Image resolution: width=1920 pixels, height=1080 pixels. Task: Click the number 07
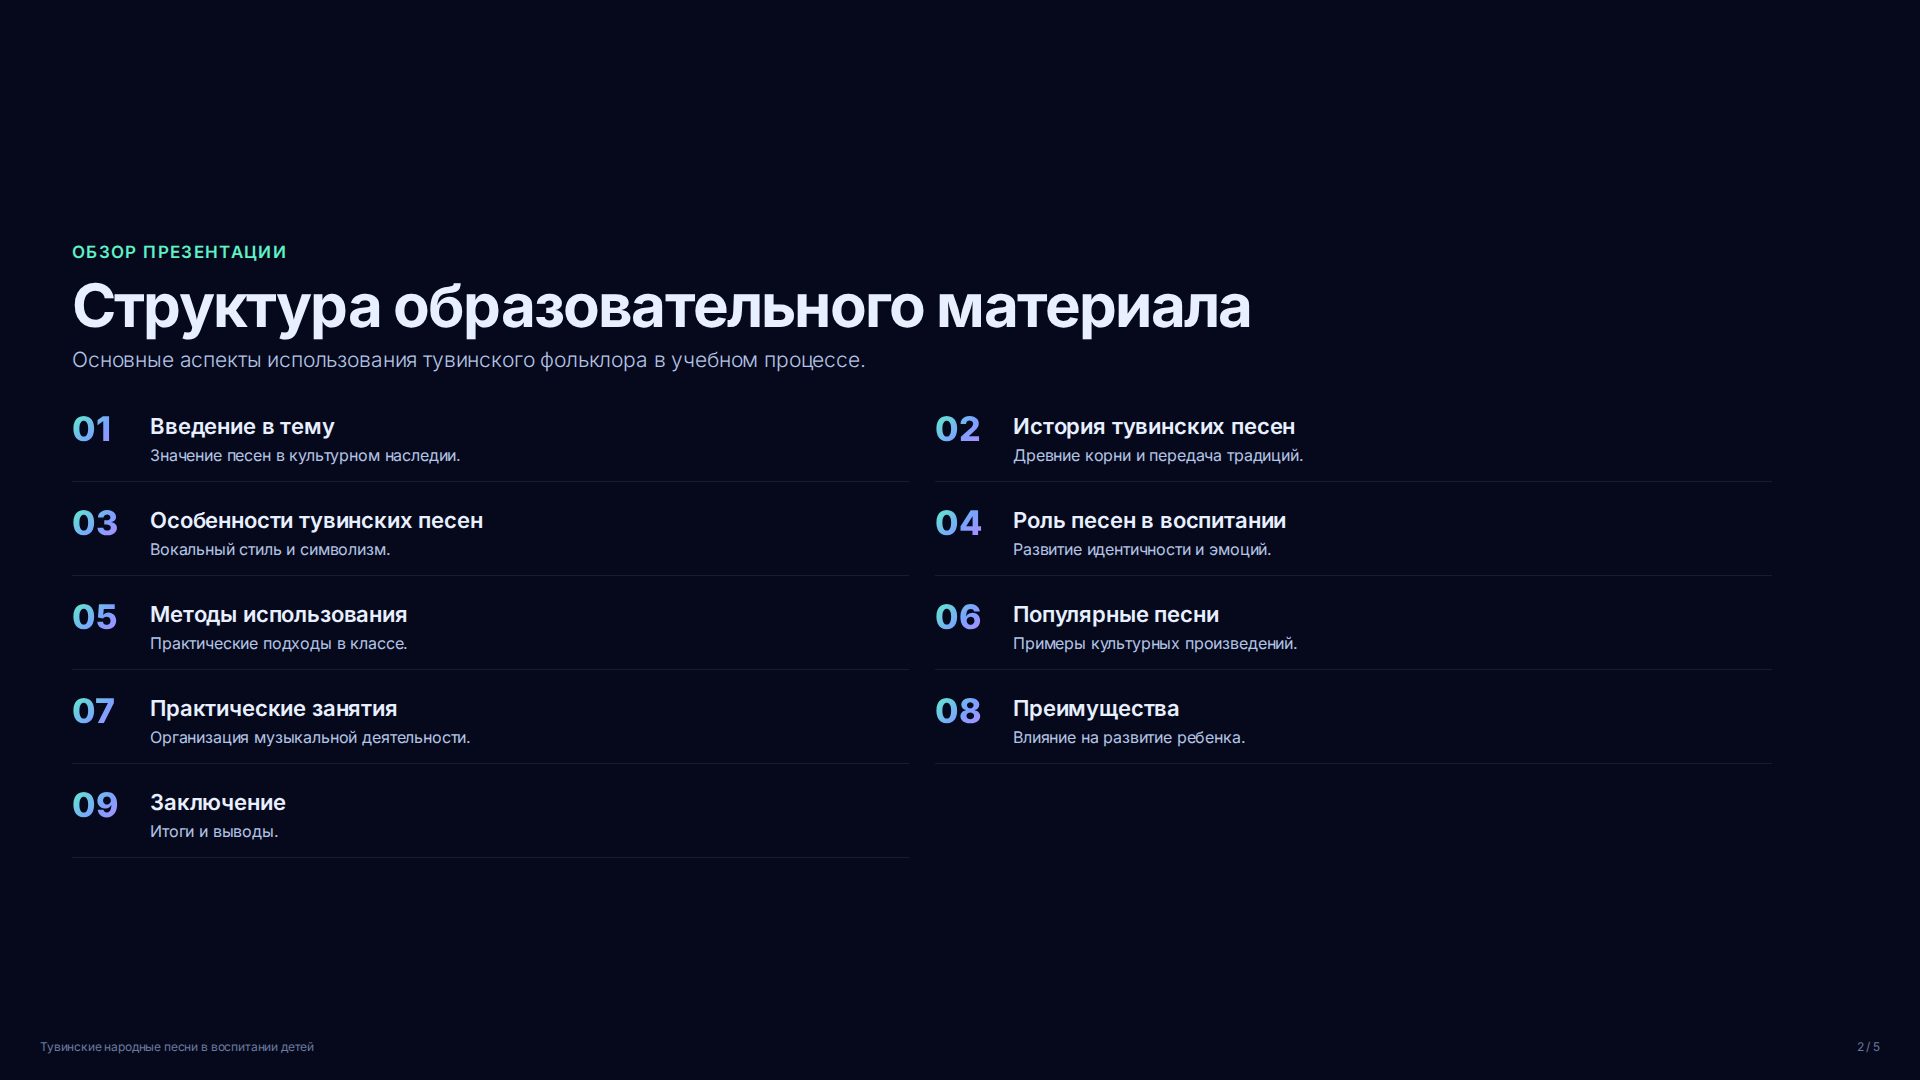tap(93, 711)
